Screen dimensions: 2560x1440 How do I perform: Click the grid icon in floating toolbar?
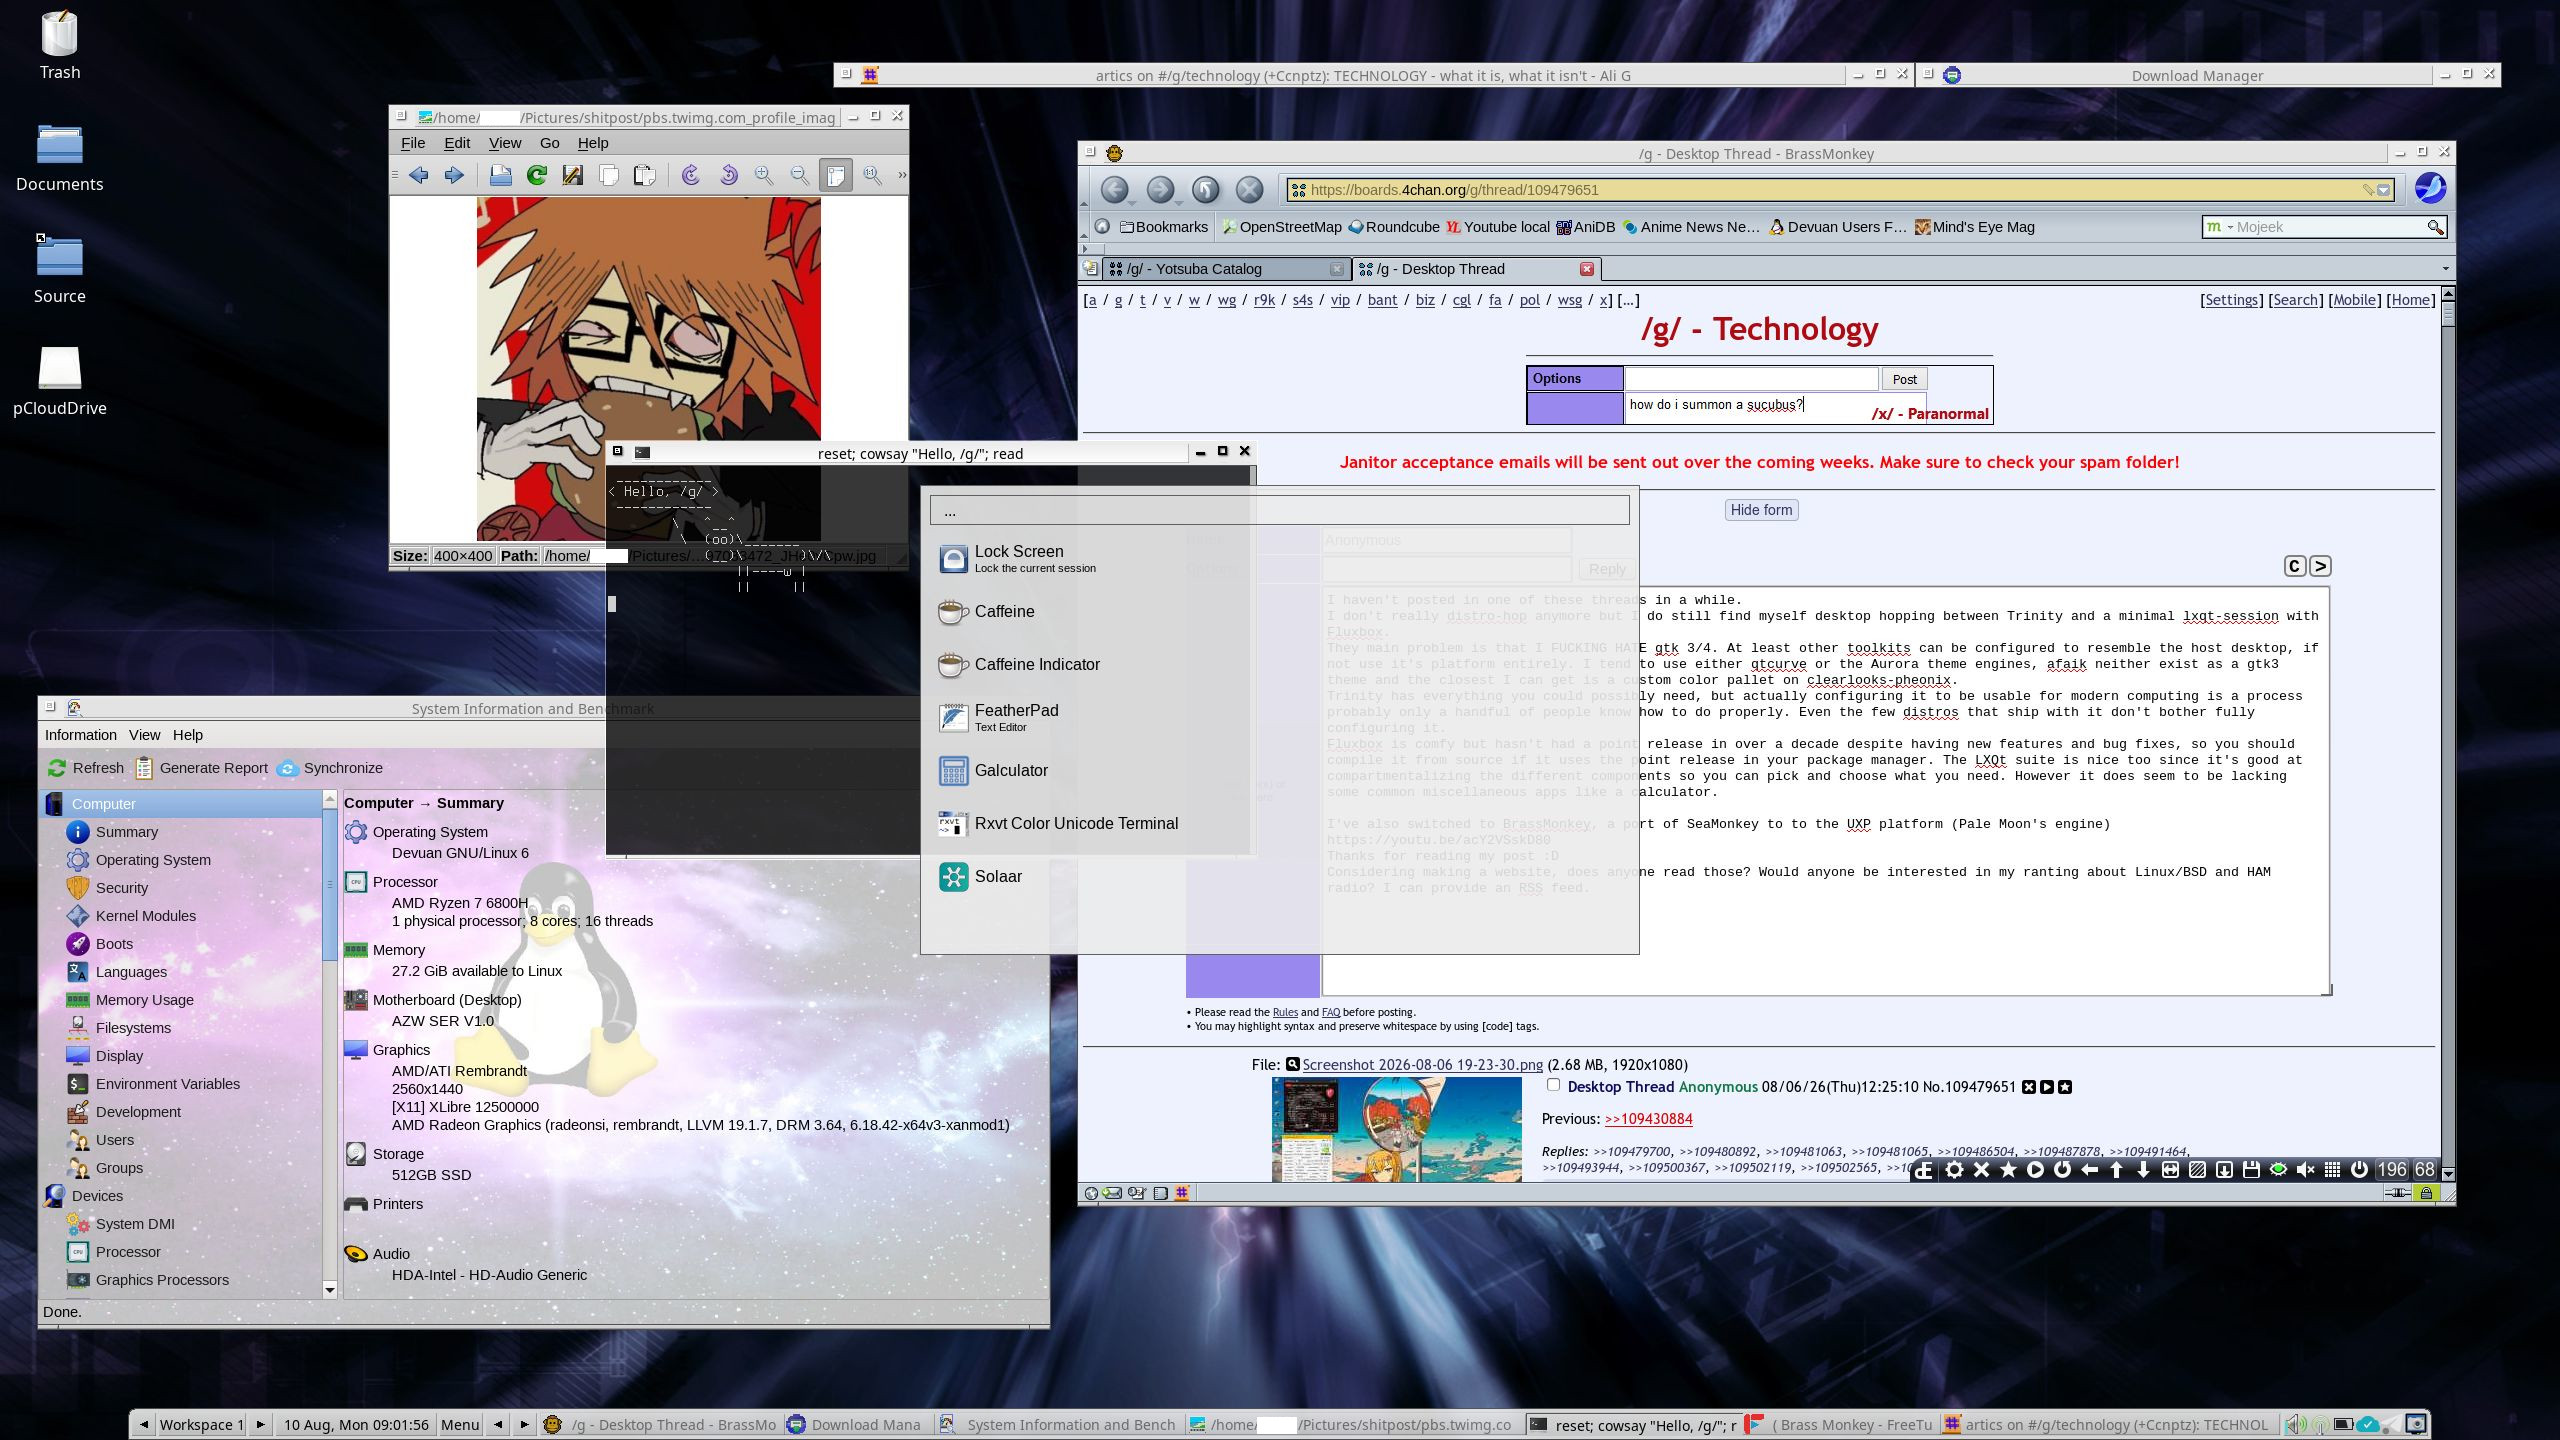(2332, 1170)
